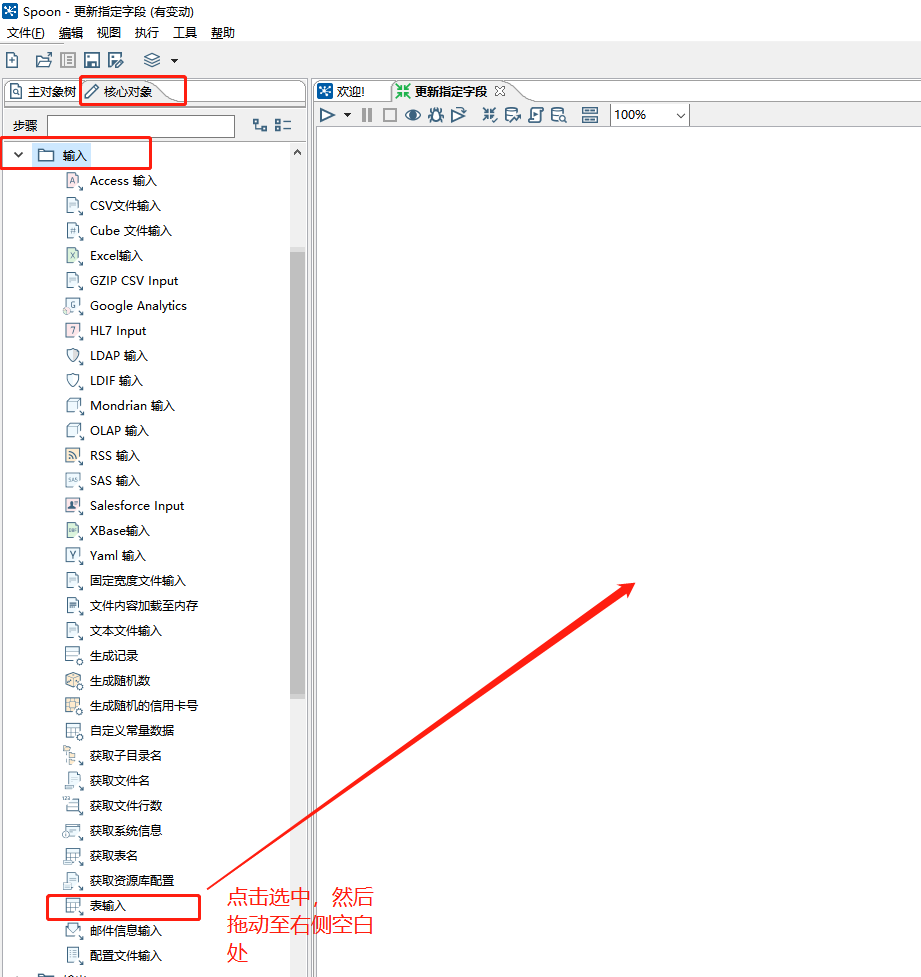The height and width of the screenshot is (977, 921).
Task: Click the explore database icon
Action: pos(559,115)
